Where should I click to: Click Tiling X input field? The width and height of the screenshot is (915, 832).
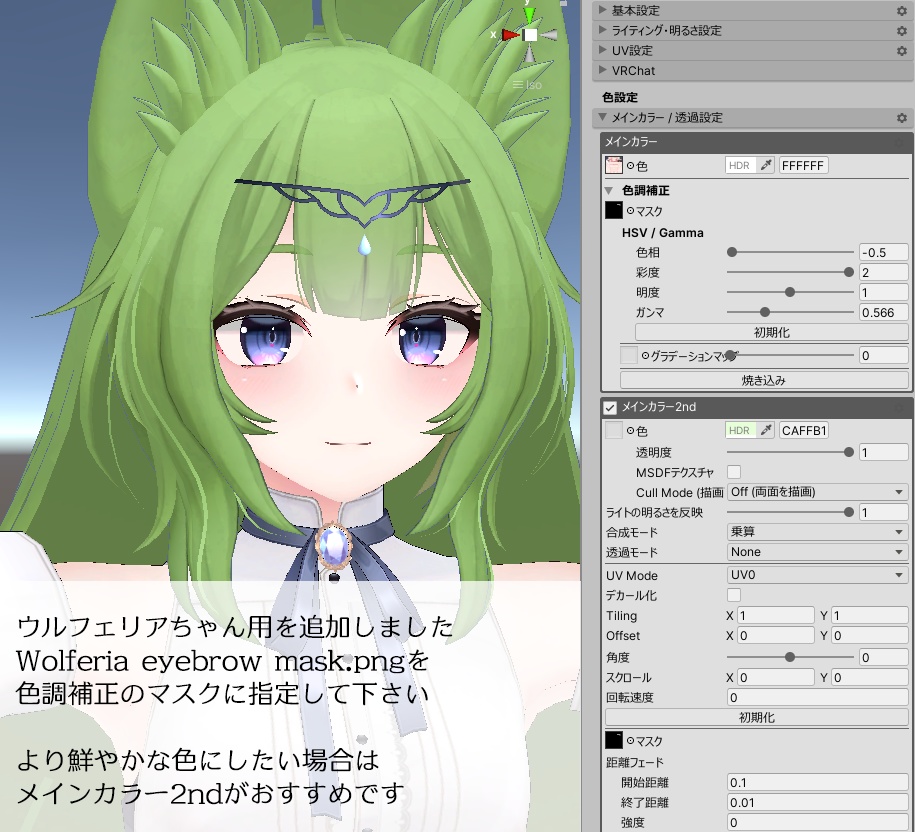point(776,616)
